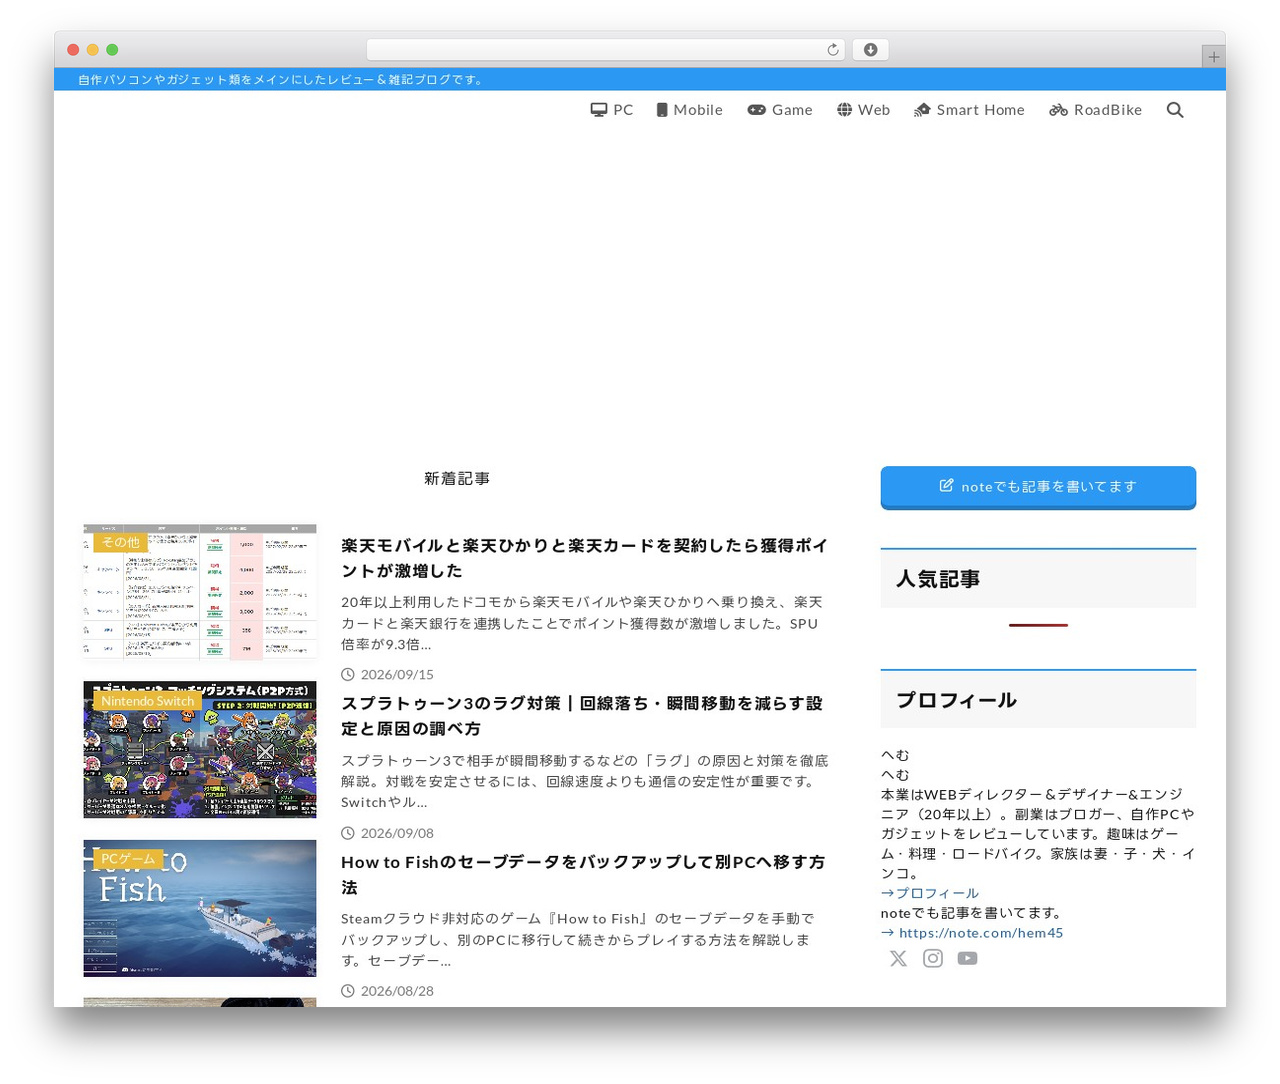Open the PC menu category
This screenshot has height=1084, width=1280.
(611, 110)
